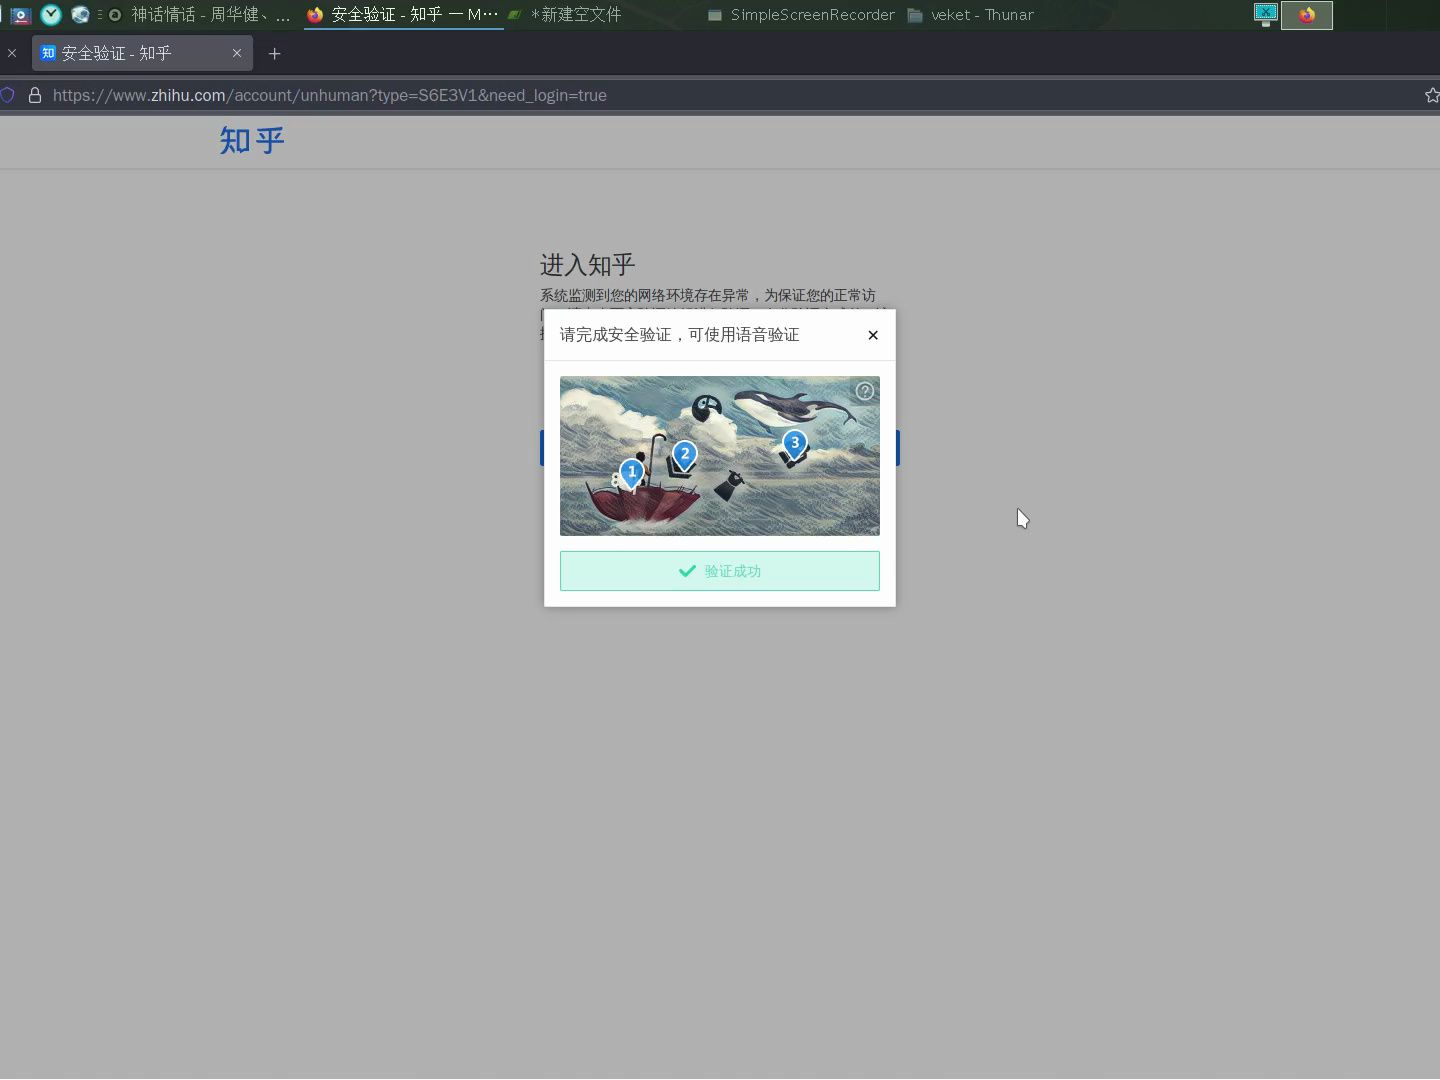The height and width of the screenshot is (1080, 1440).
Task: Click the 进入知乎 heading text
Action: pos(588,265)
